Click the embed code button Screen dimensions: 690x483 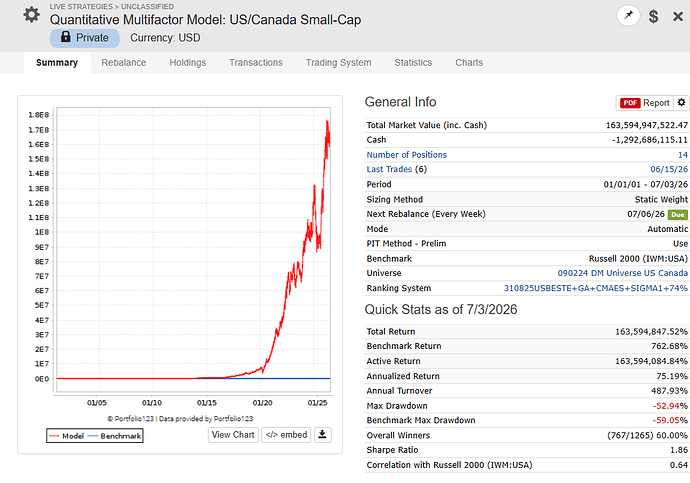(286, 435)
